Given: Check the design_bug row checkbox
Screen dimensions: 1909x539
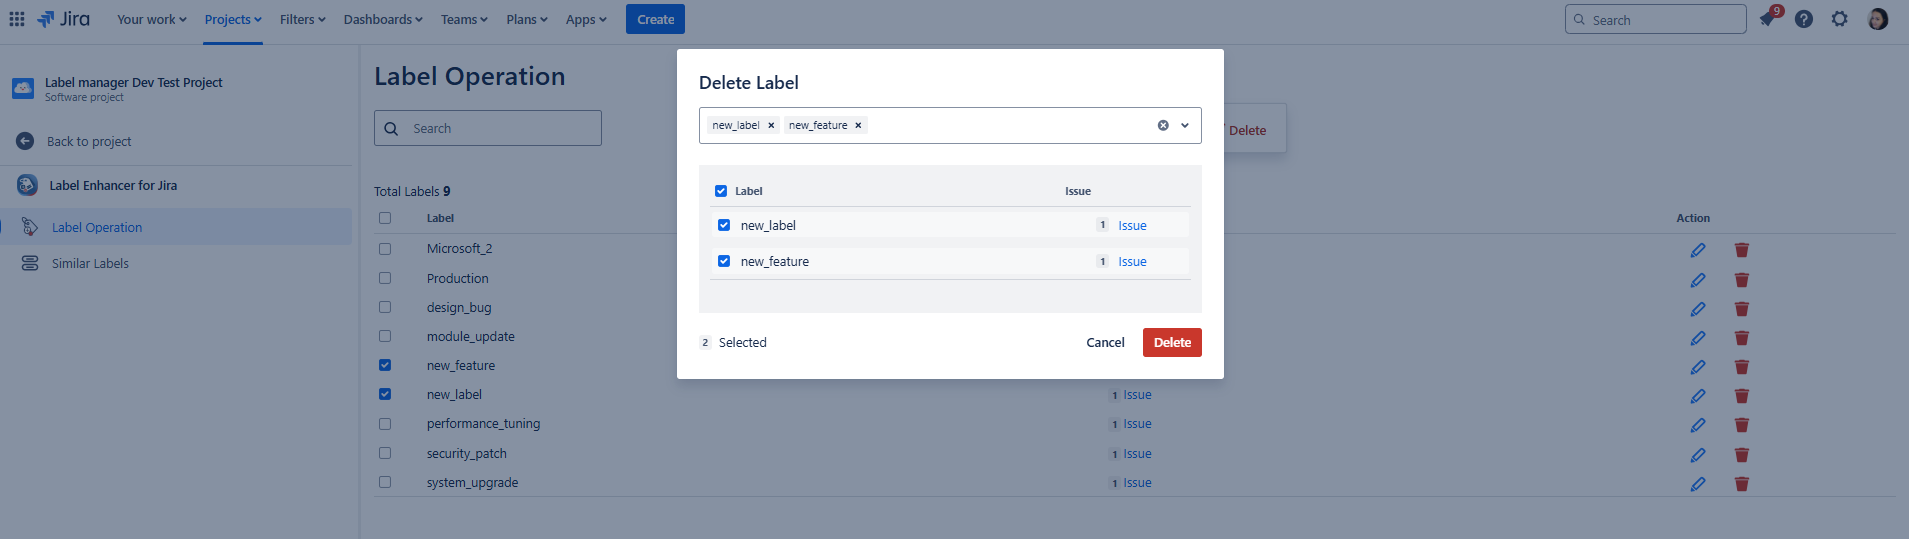Looking at the screenshot, I should pos(385,307).
